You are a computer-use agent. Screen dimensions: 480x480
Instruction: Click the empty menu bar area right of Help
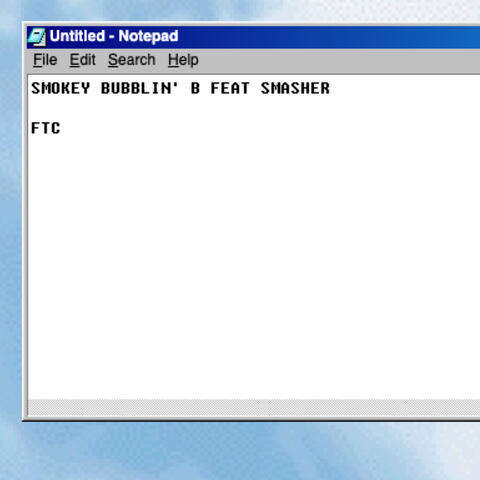[340, 60]
